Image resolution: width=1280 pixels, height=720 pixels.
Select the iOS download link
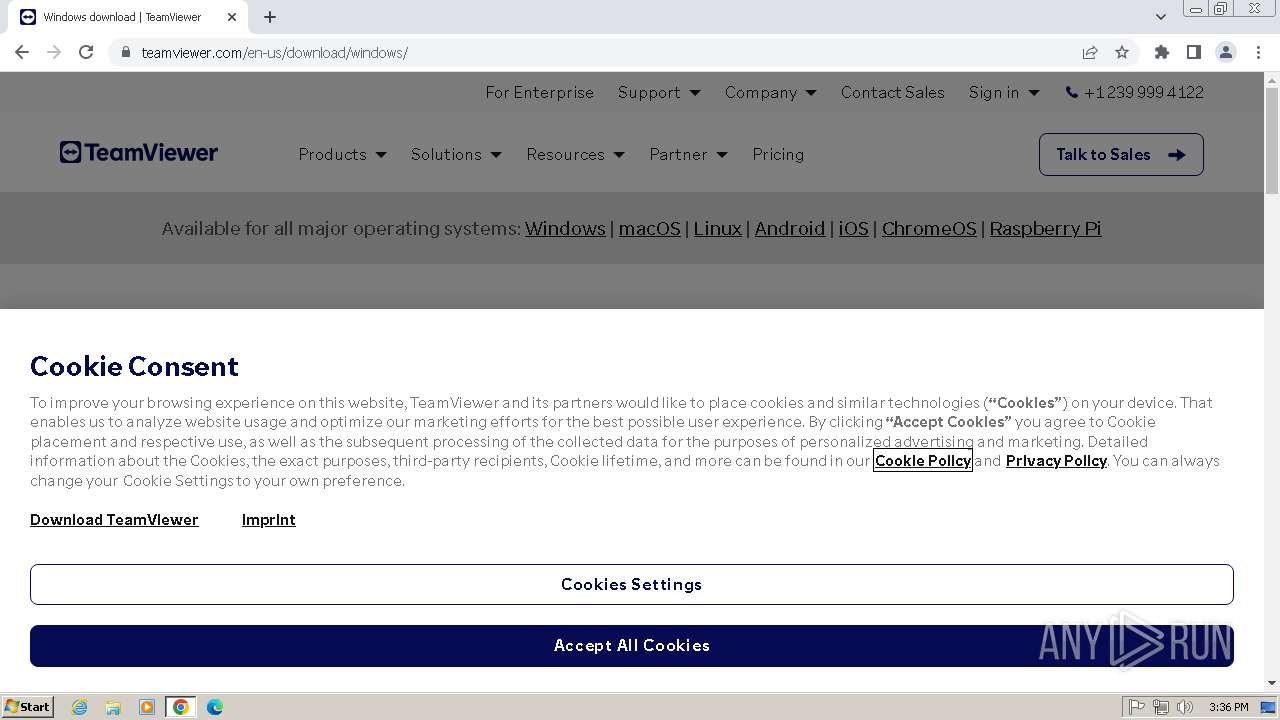pos(853,228)
